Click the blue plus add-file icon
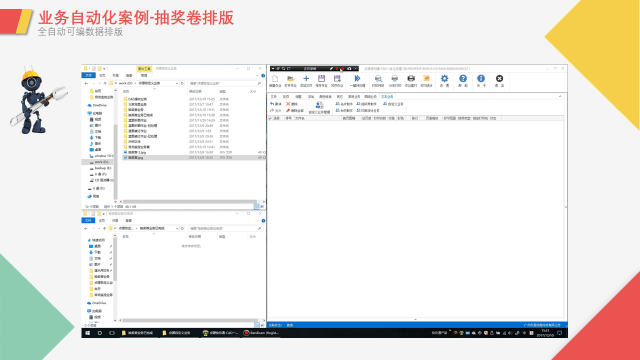640x360 pixels. pos(306,79)
